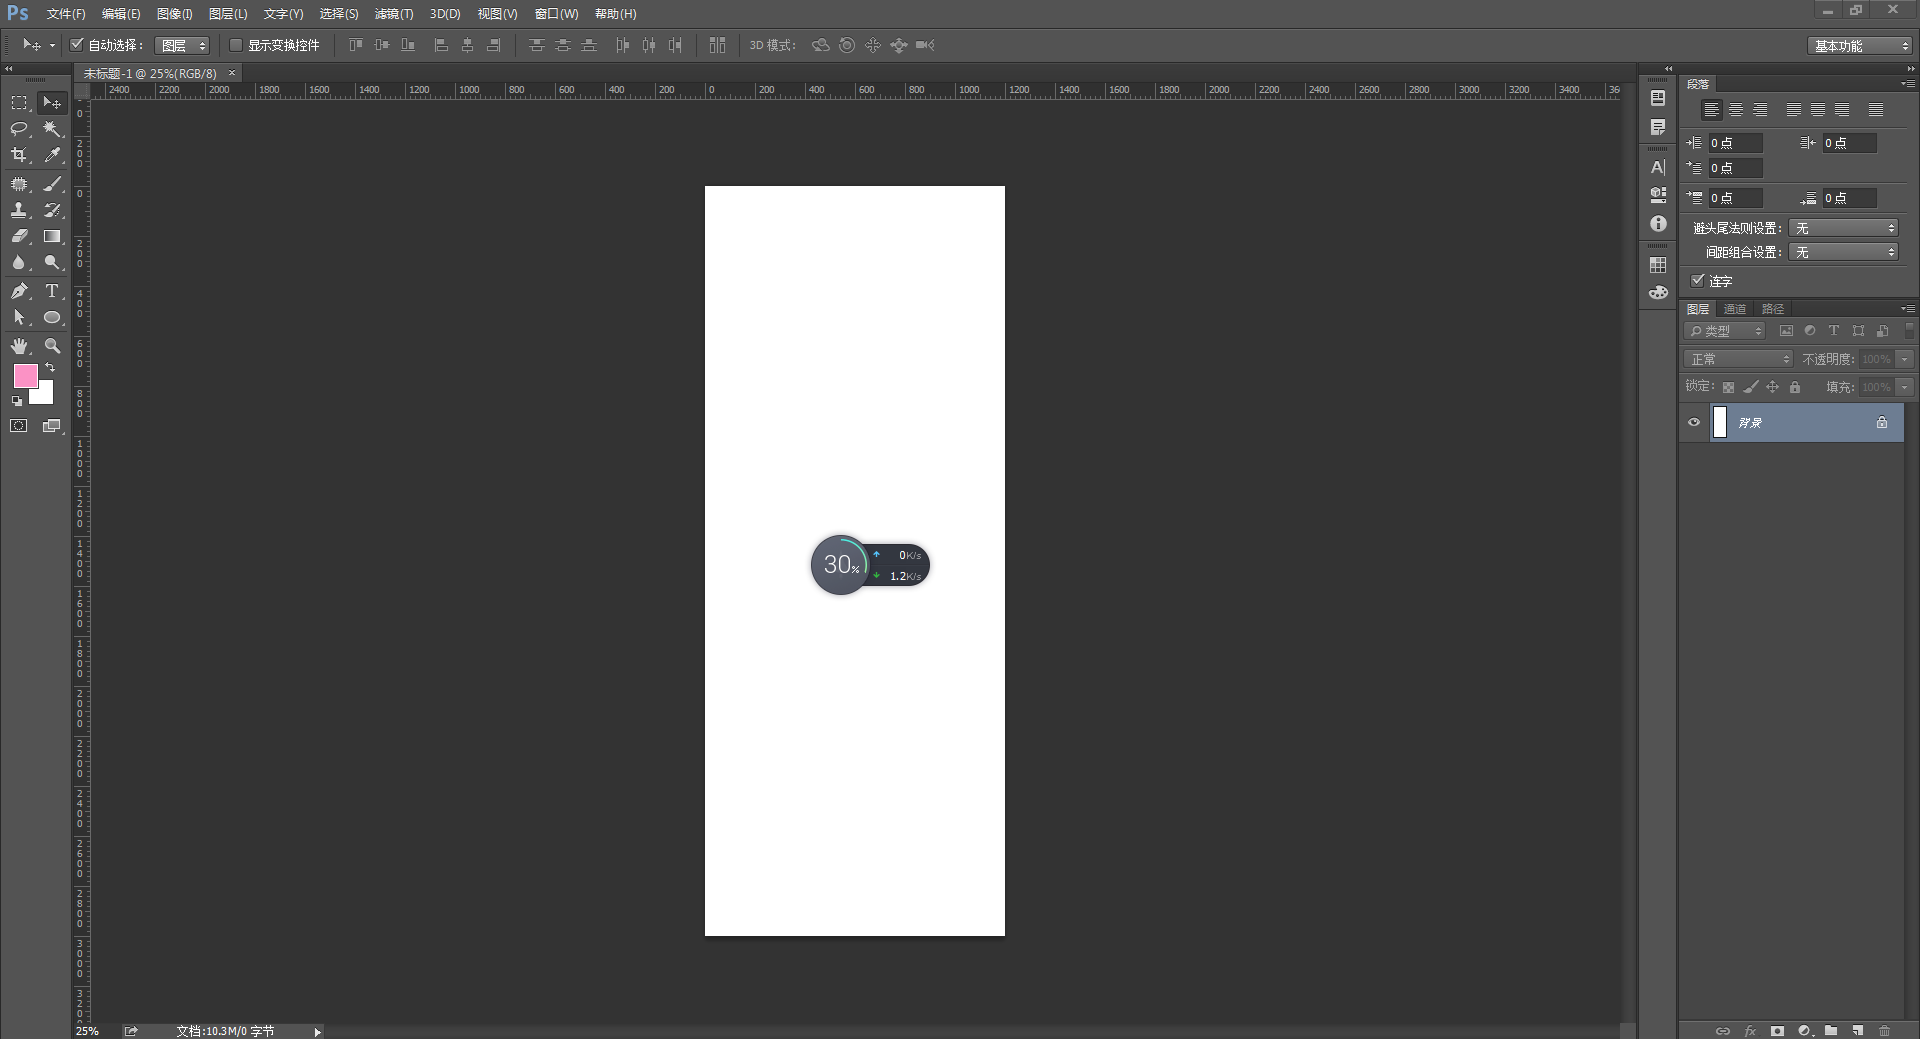
Task: Select the Hand tool
Action: point(19,346)
